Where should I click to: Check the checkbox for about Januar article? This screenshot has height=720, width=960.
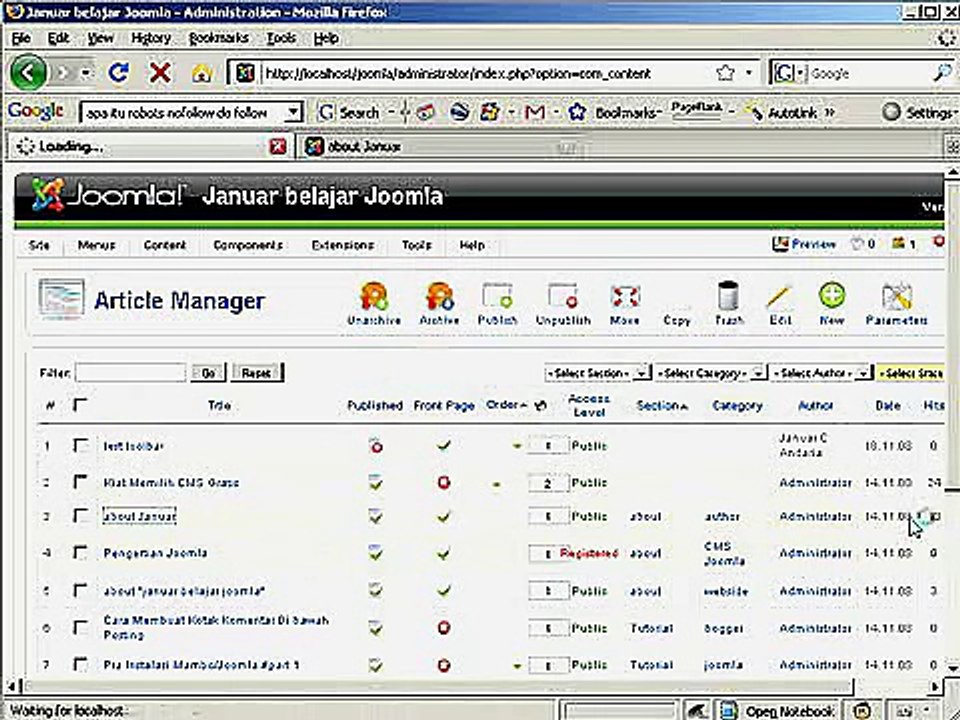pos(80,516)
